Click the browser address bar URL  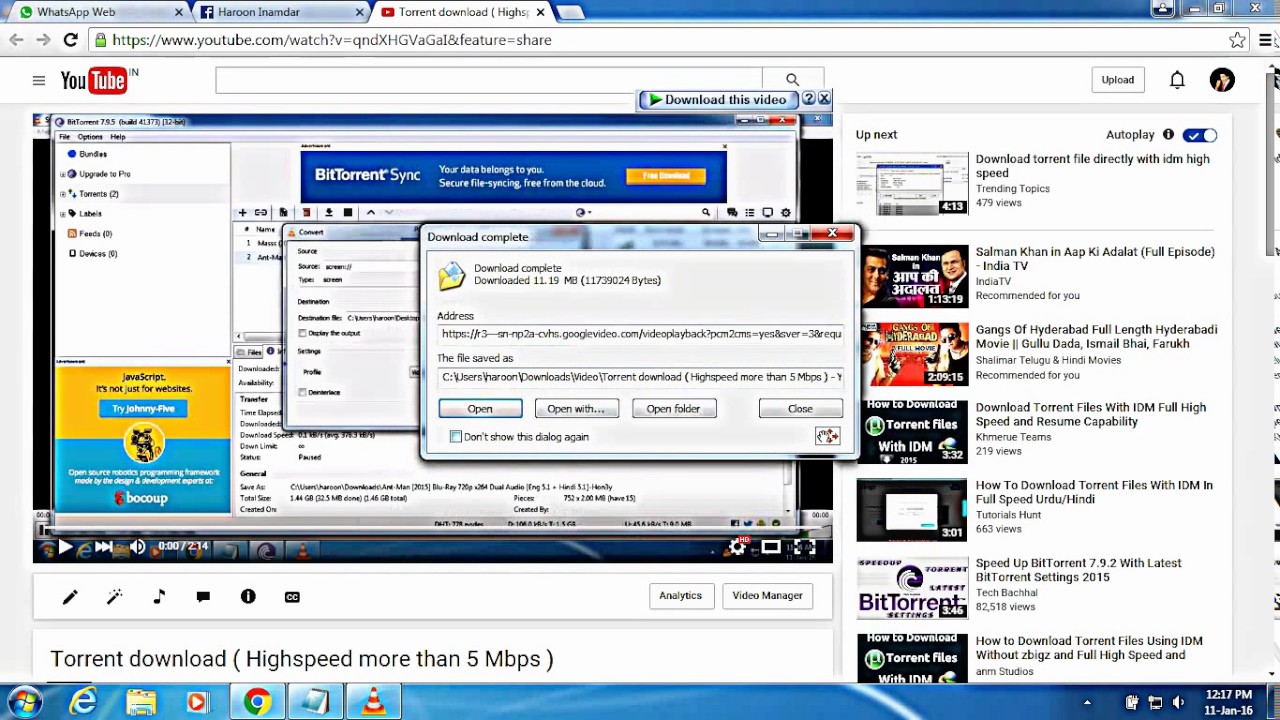coord(332,40)
